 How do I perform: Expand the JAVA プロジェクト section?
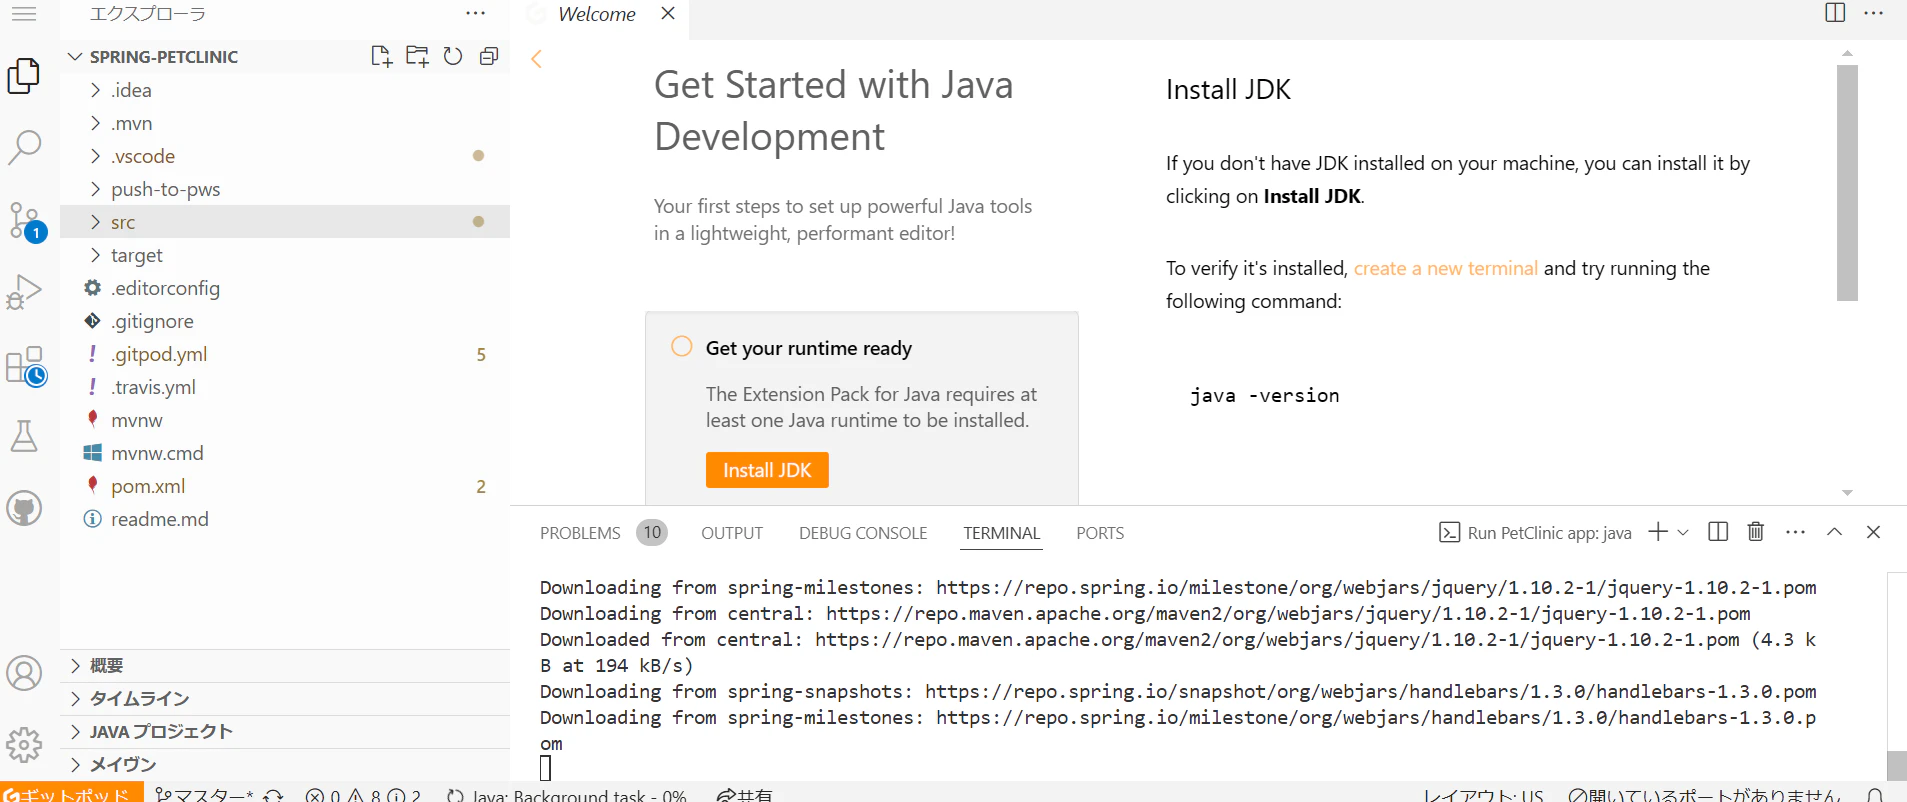click(x=285, y=732)
